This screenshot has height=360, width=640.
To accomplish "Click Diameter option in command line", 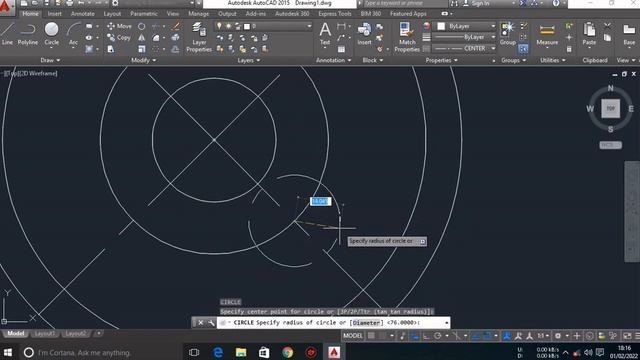I will tap(366, 323).
